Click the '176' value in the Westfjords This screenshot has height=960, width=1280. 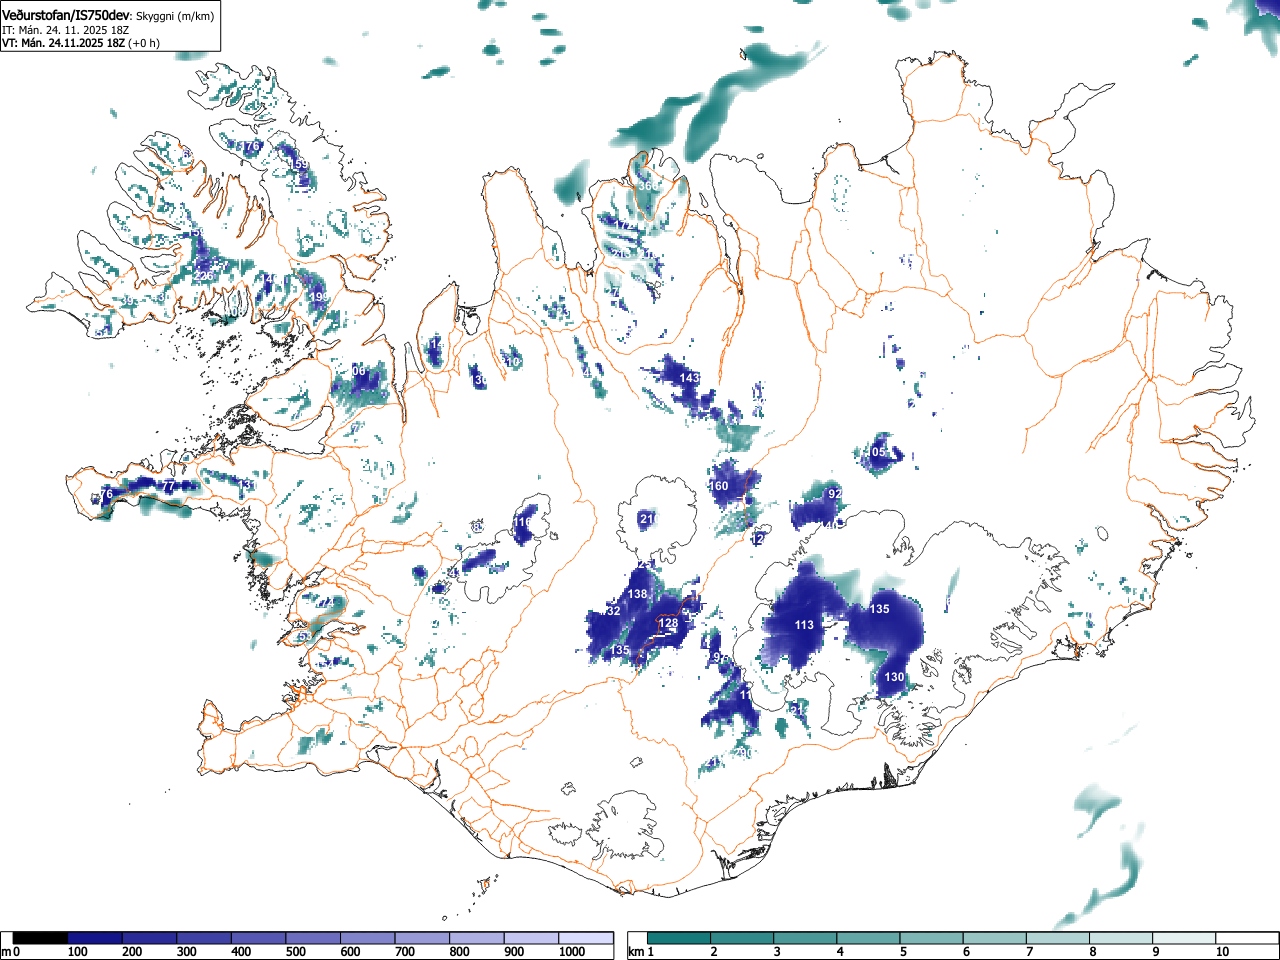pyautogui.click(x=249, y=146)
